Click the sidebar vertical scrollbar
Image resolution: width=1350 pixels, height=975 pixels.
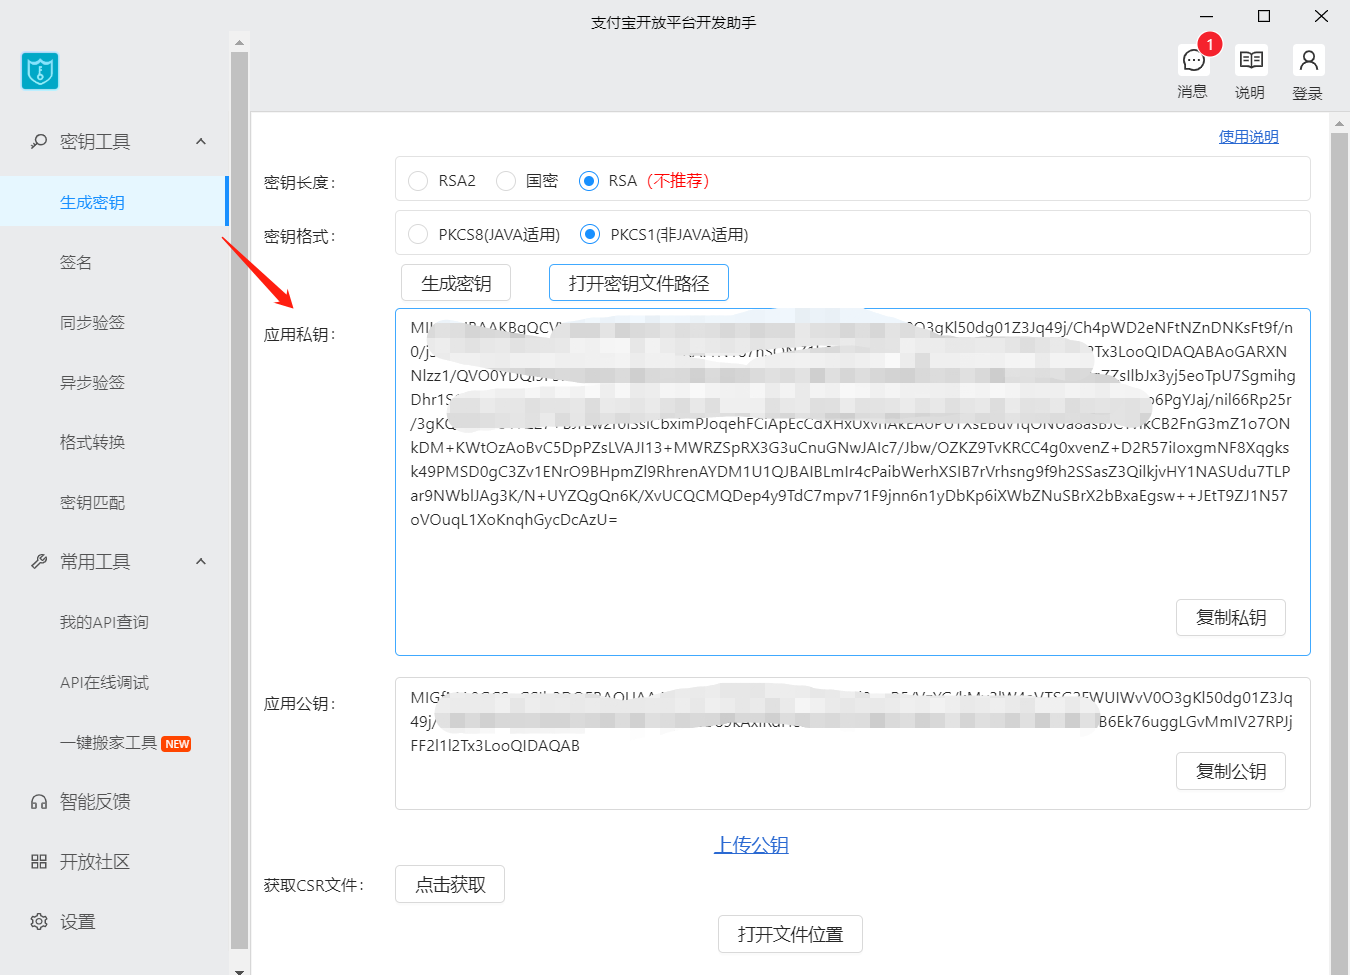239,500
